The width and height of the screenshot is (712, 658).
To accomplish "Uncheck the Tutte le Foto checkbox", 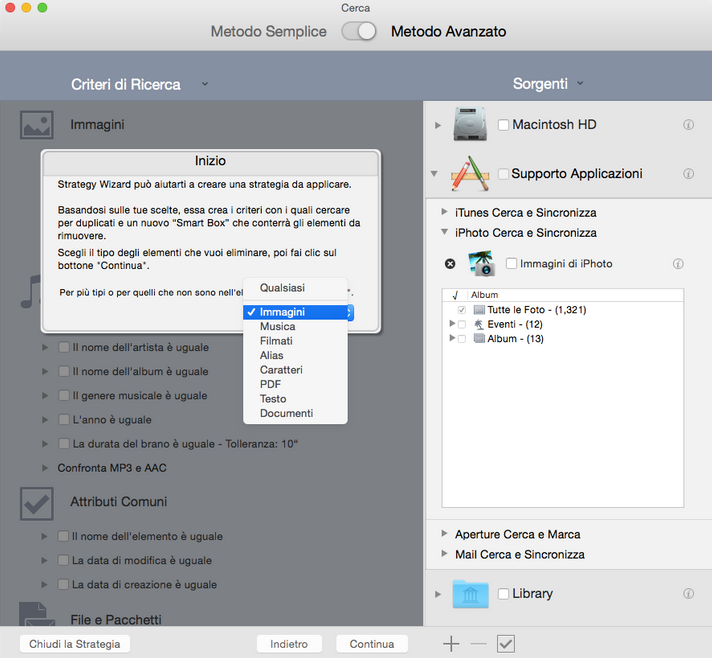I will [x=462, y=310].
